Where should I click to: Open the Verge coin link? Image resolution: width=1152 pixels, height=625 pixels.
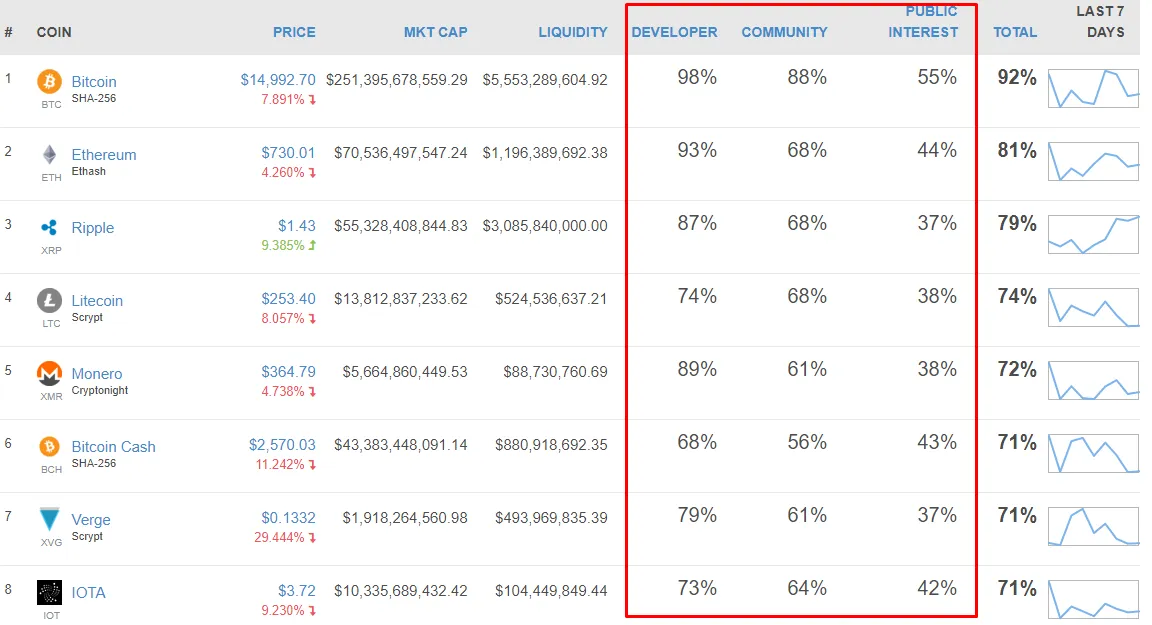91,520
